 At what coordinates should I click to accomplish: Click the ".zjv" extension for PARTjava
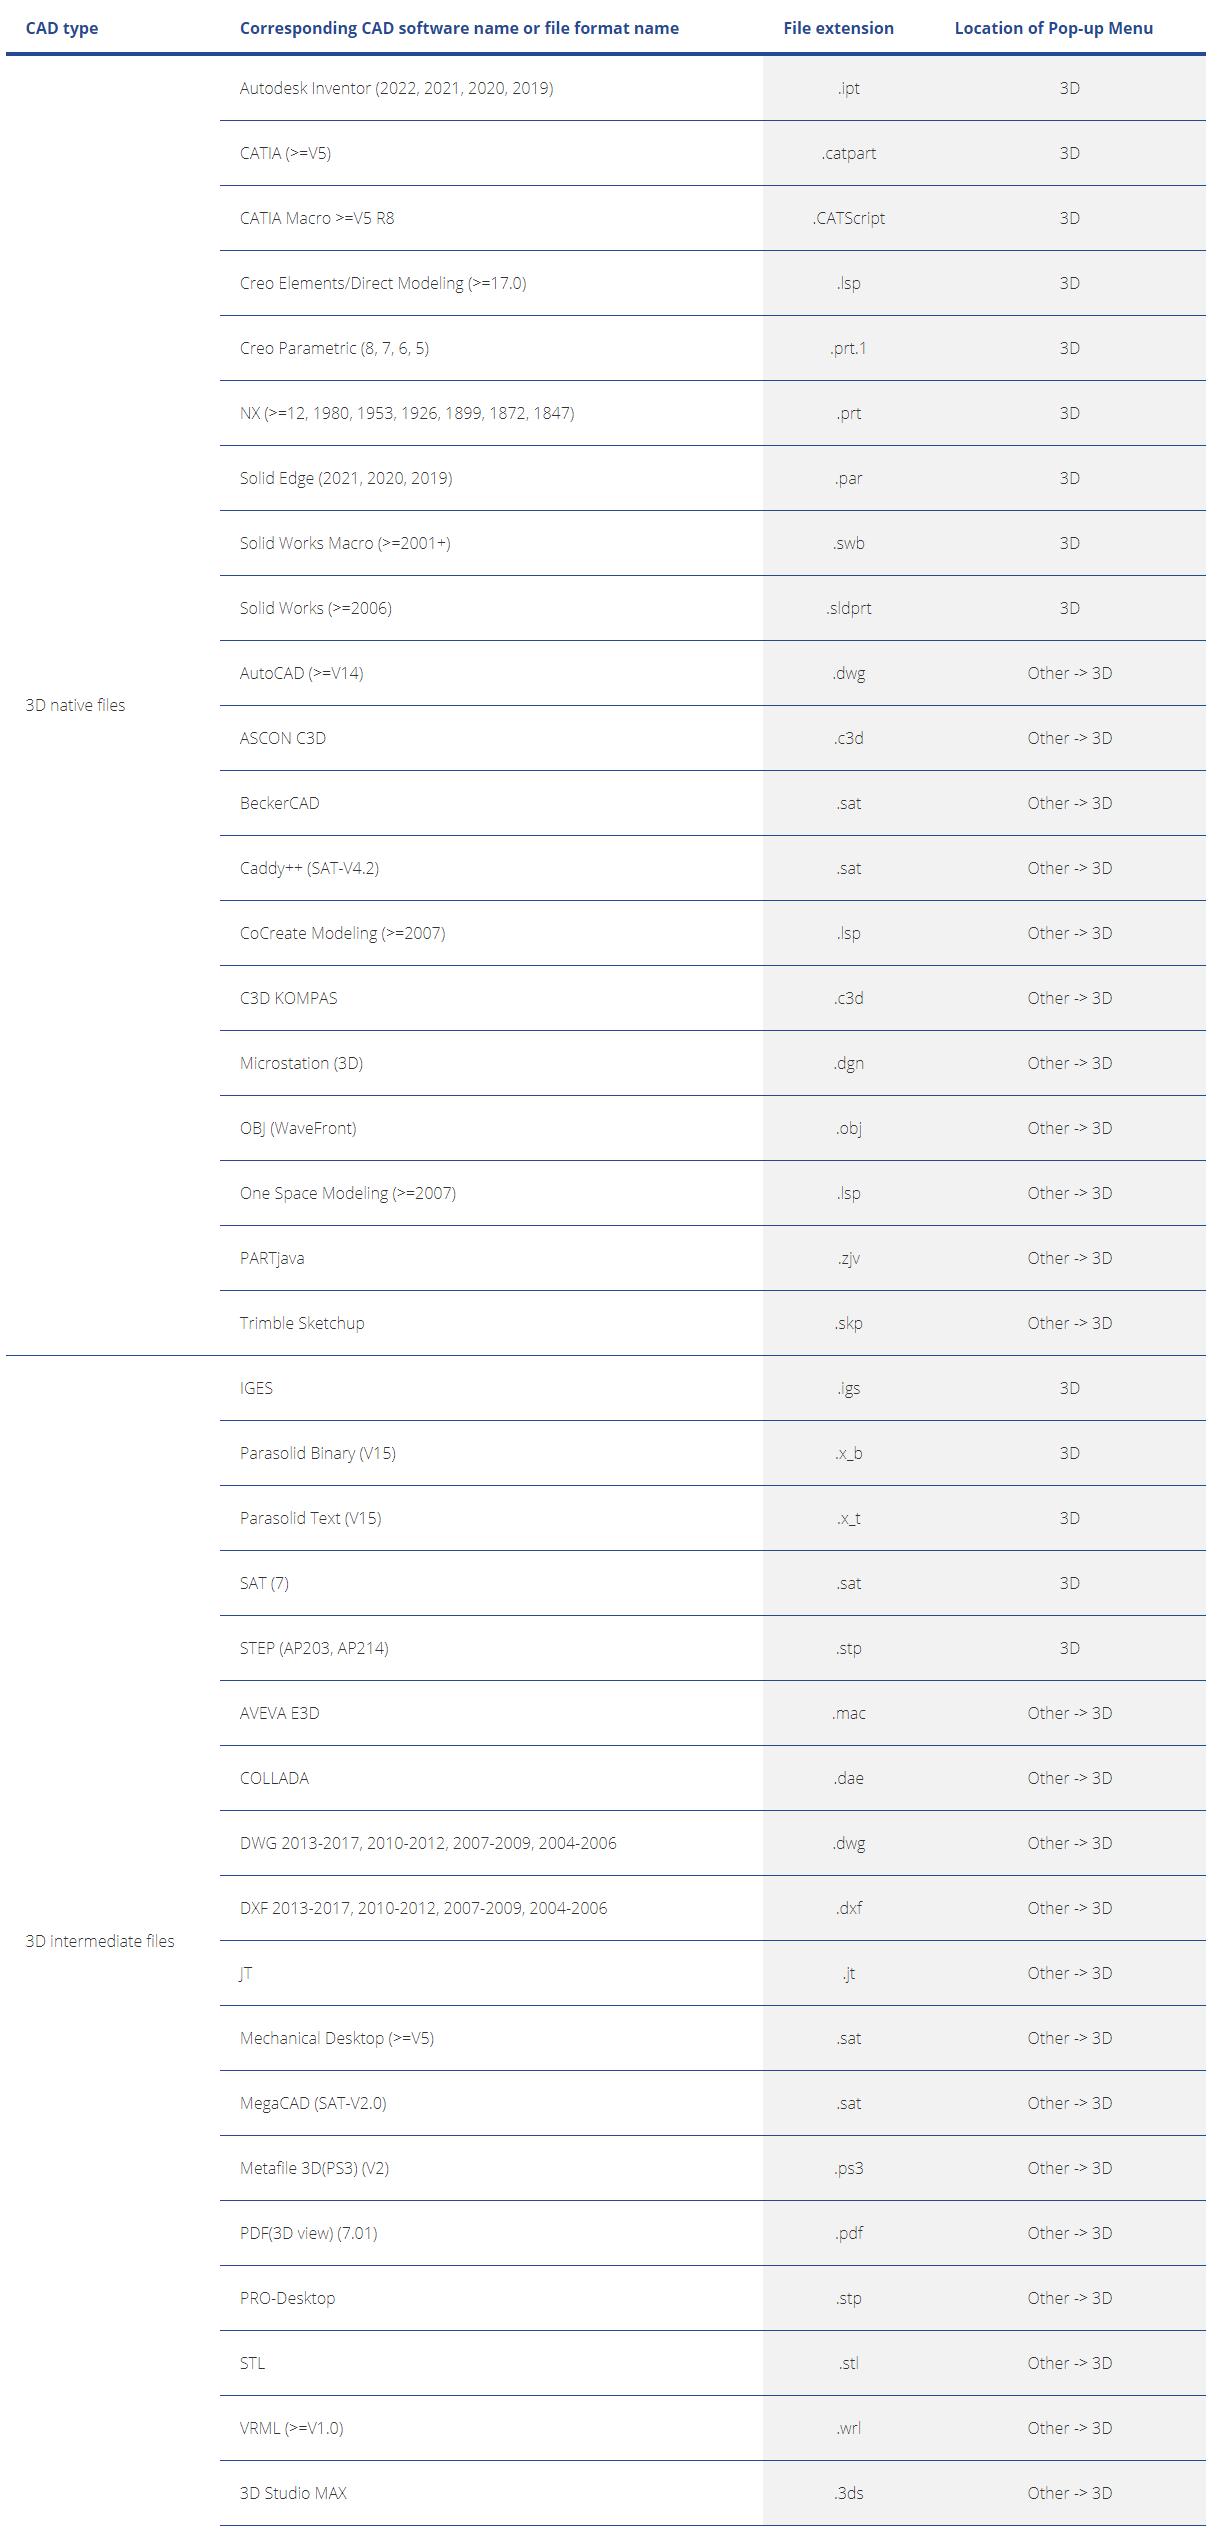[849, 1258]
